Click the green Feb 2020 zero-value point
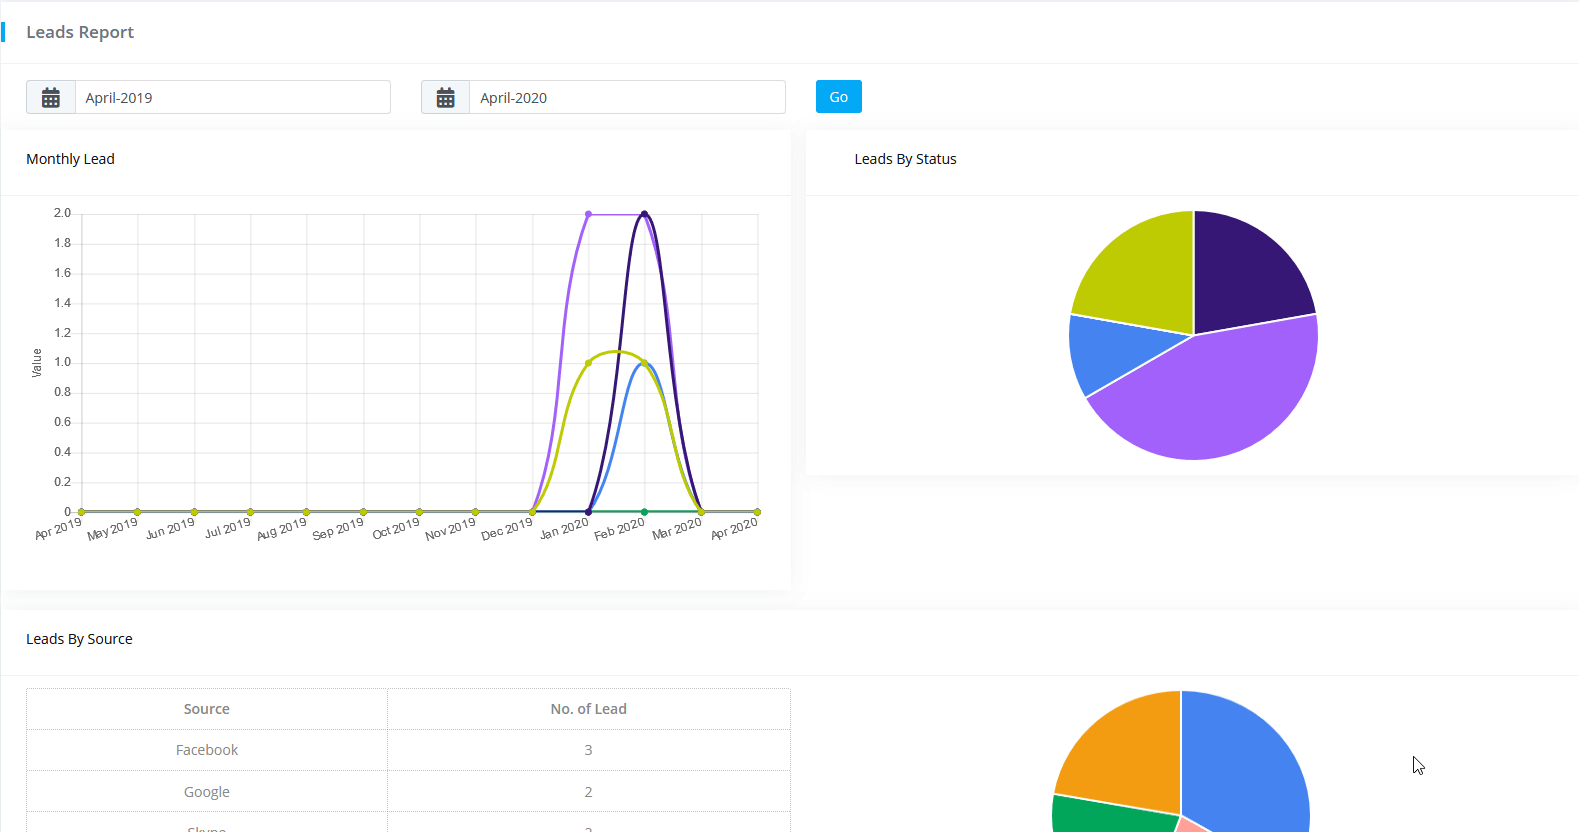This screenshot has height=832, width=1579. 644,512
